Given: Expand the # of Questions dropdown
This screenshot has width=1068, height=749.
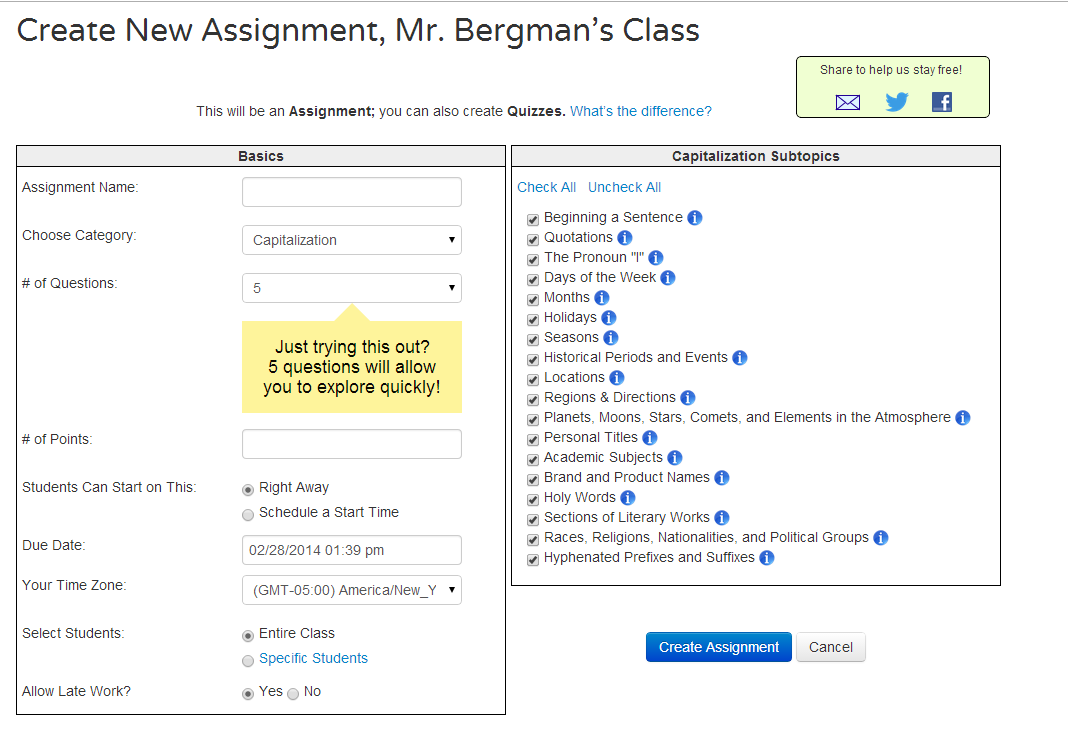Looking at the screenshot, I should [351, 288].
